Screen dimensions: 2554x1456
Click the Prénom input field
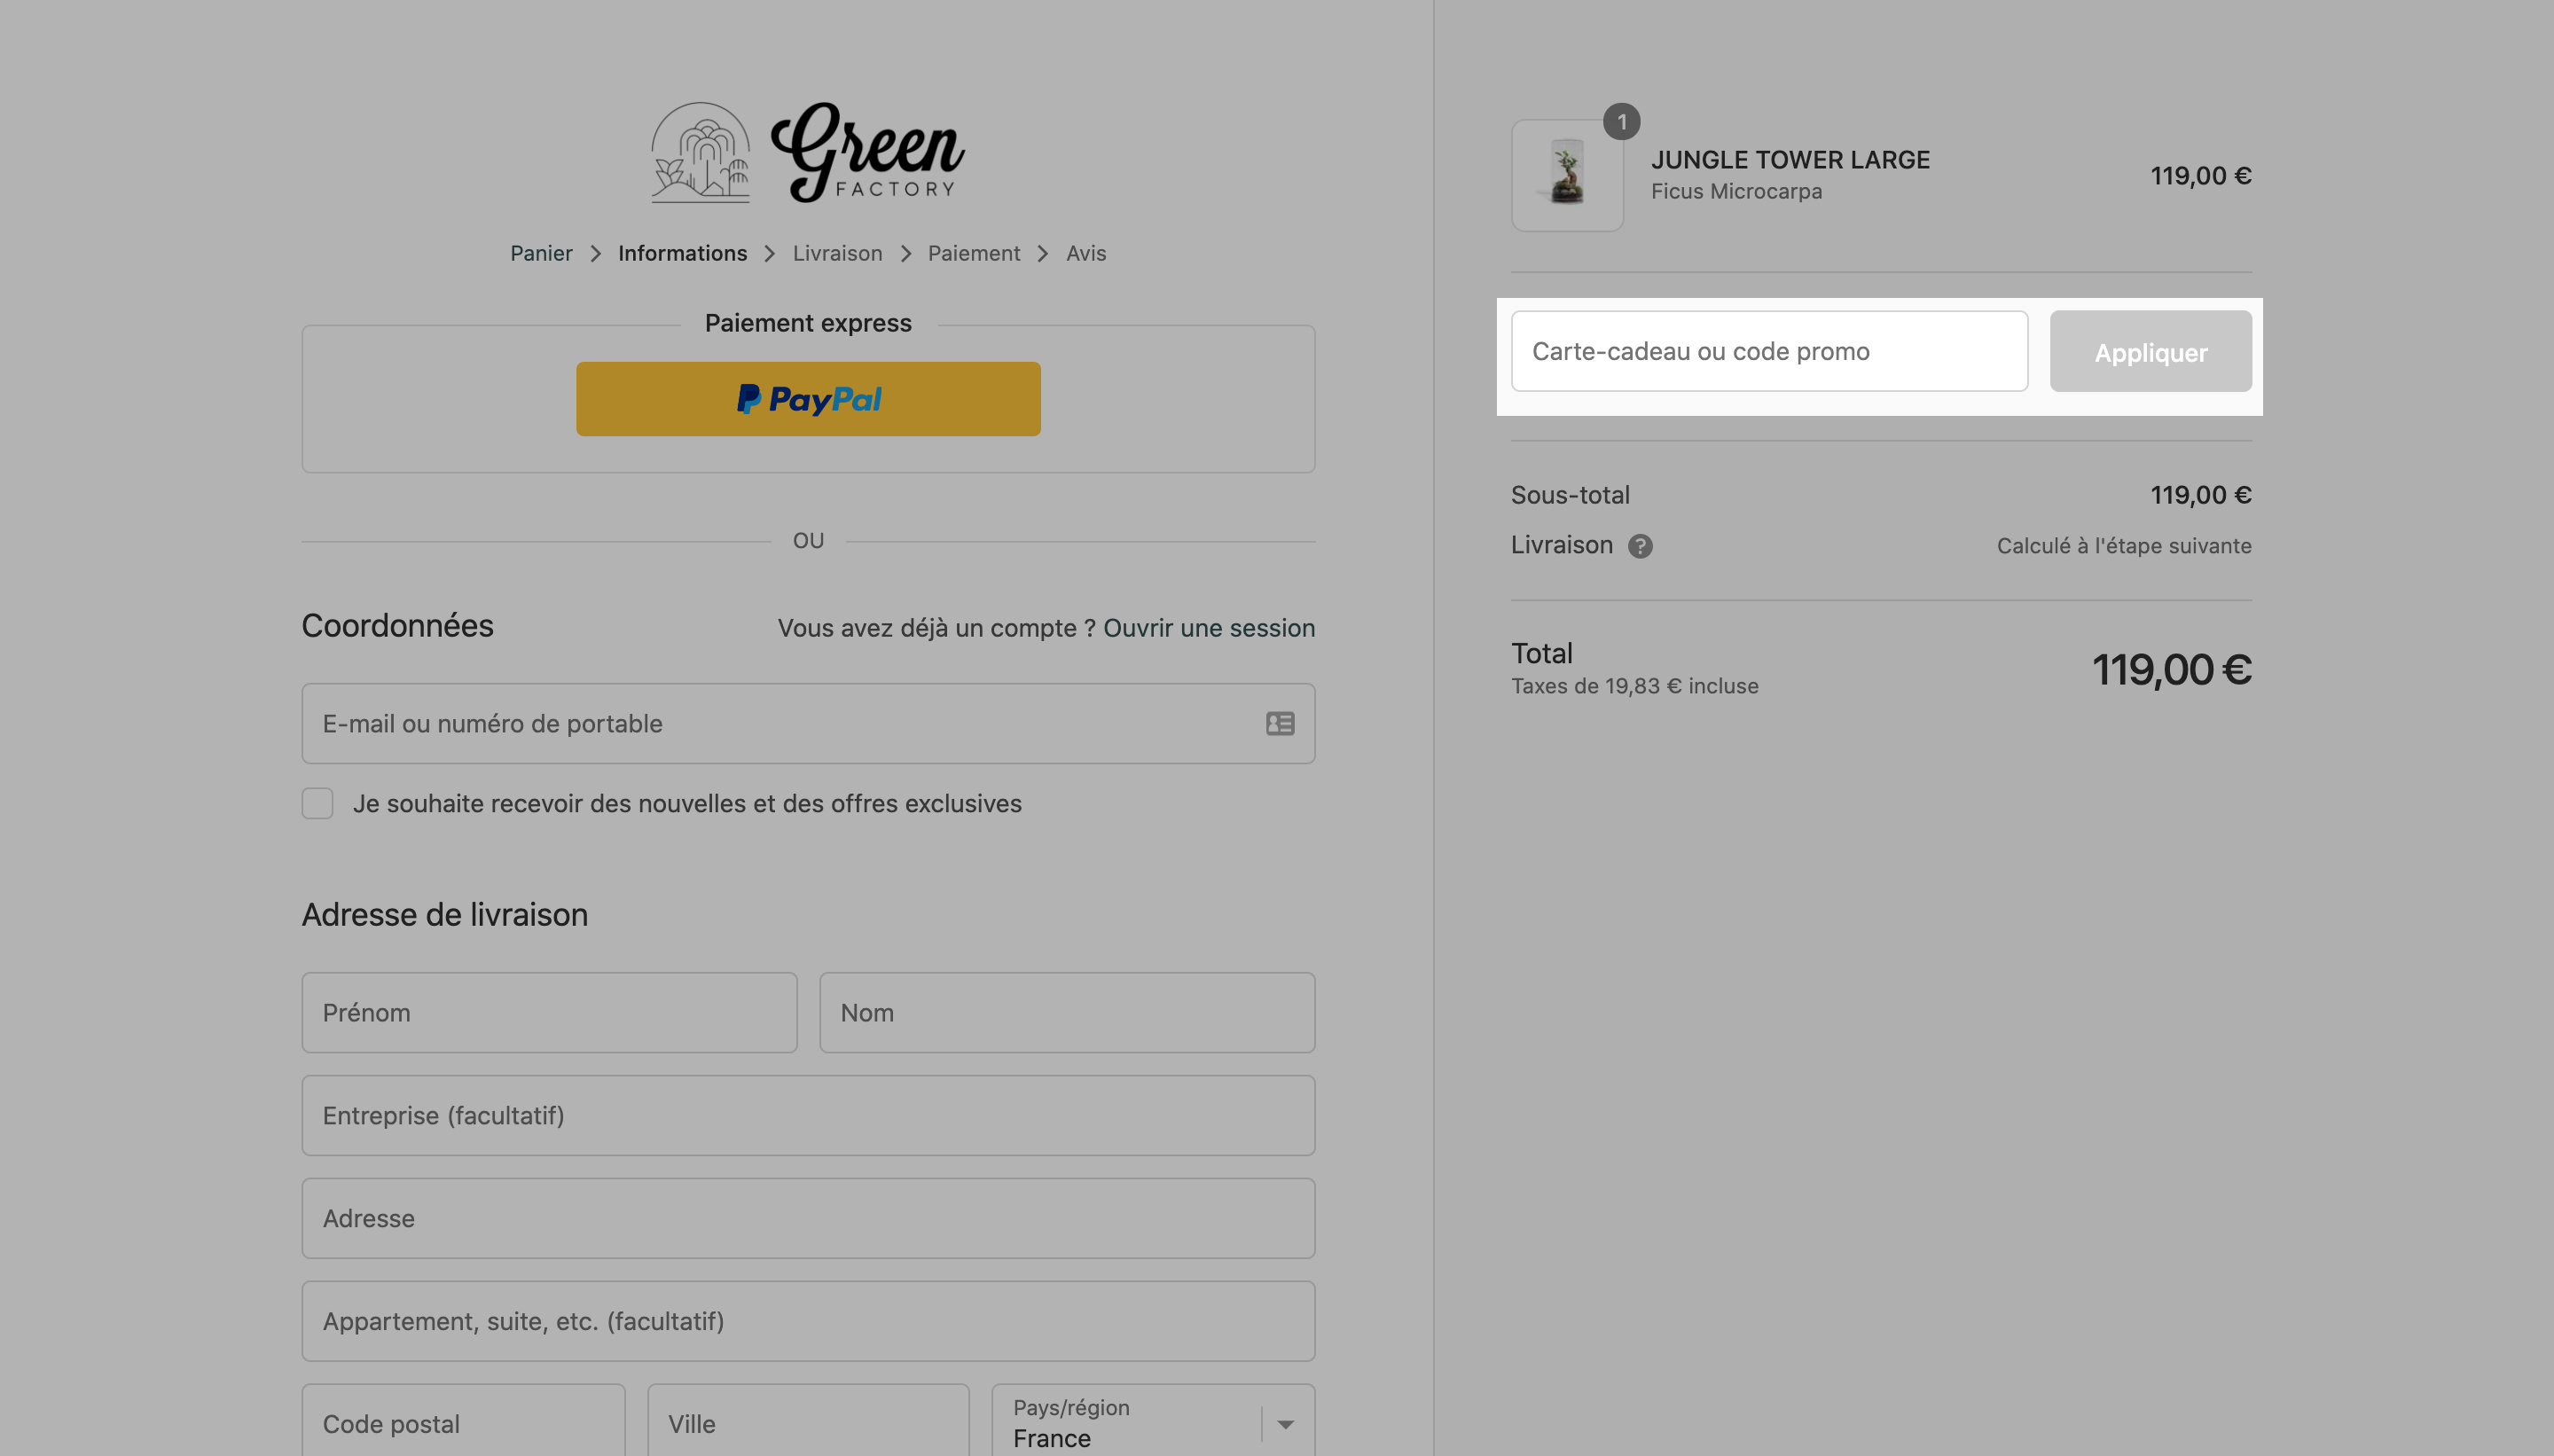[x=549, y=1012]
